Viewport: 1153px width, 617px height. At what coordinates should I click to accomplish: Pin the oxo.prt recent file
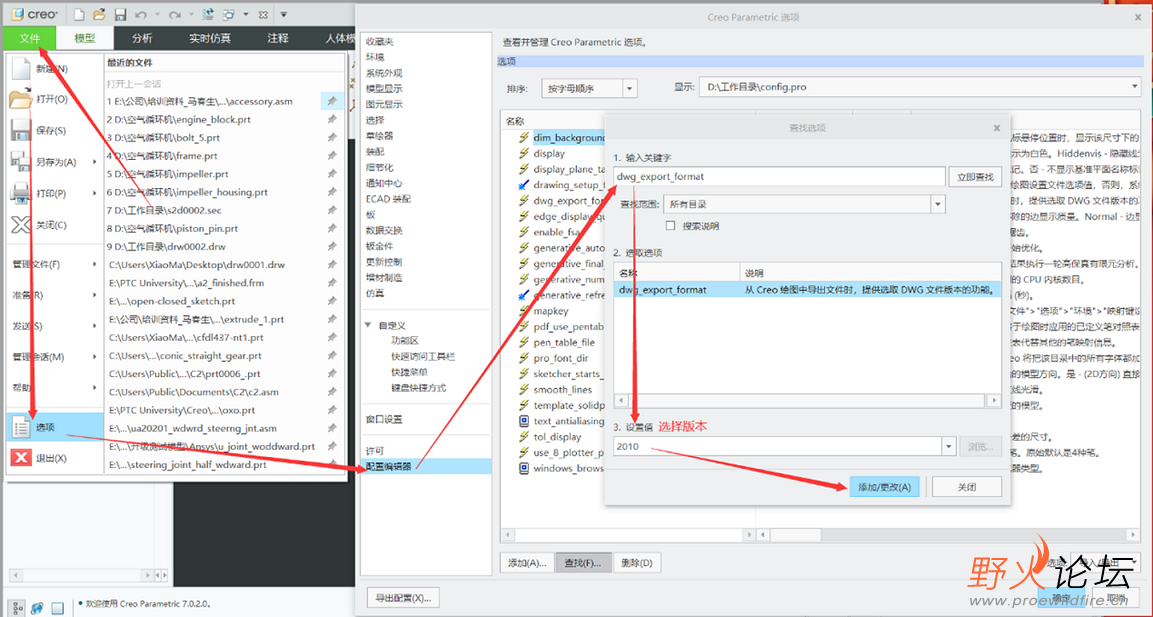click(332, 410)
